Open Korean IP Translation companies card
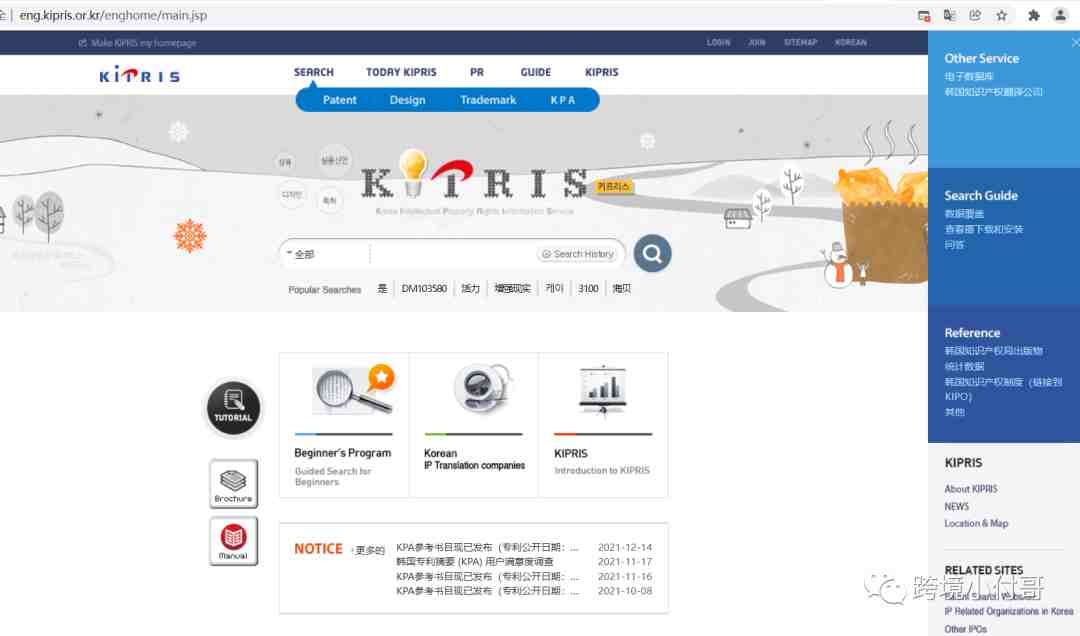Screen dimensions: 1080x636 click(474, 425)
